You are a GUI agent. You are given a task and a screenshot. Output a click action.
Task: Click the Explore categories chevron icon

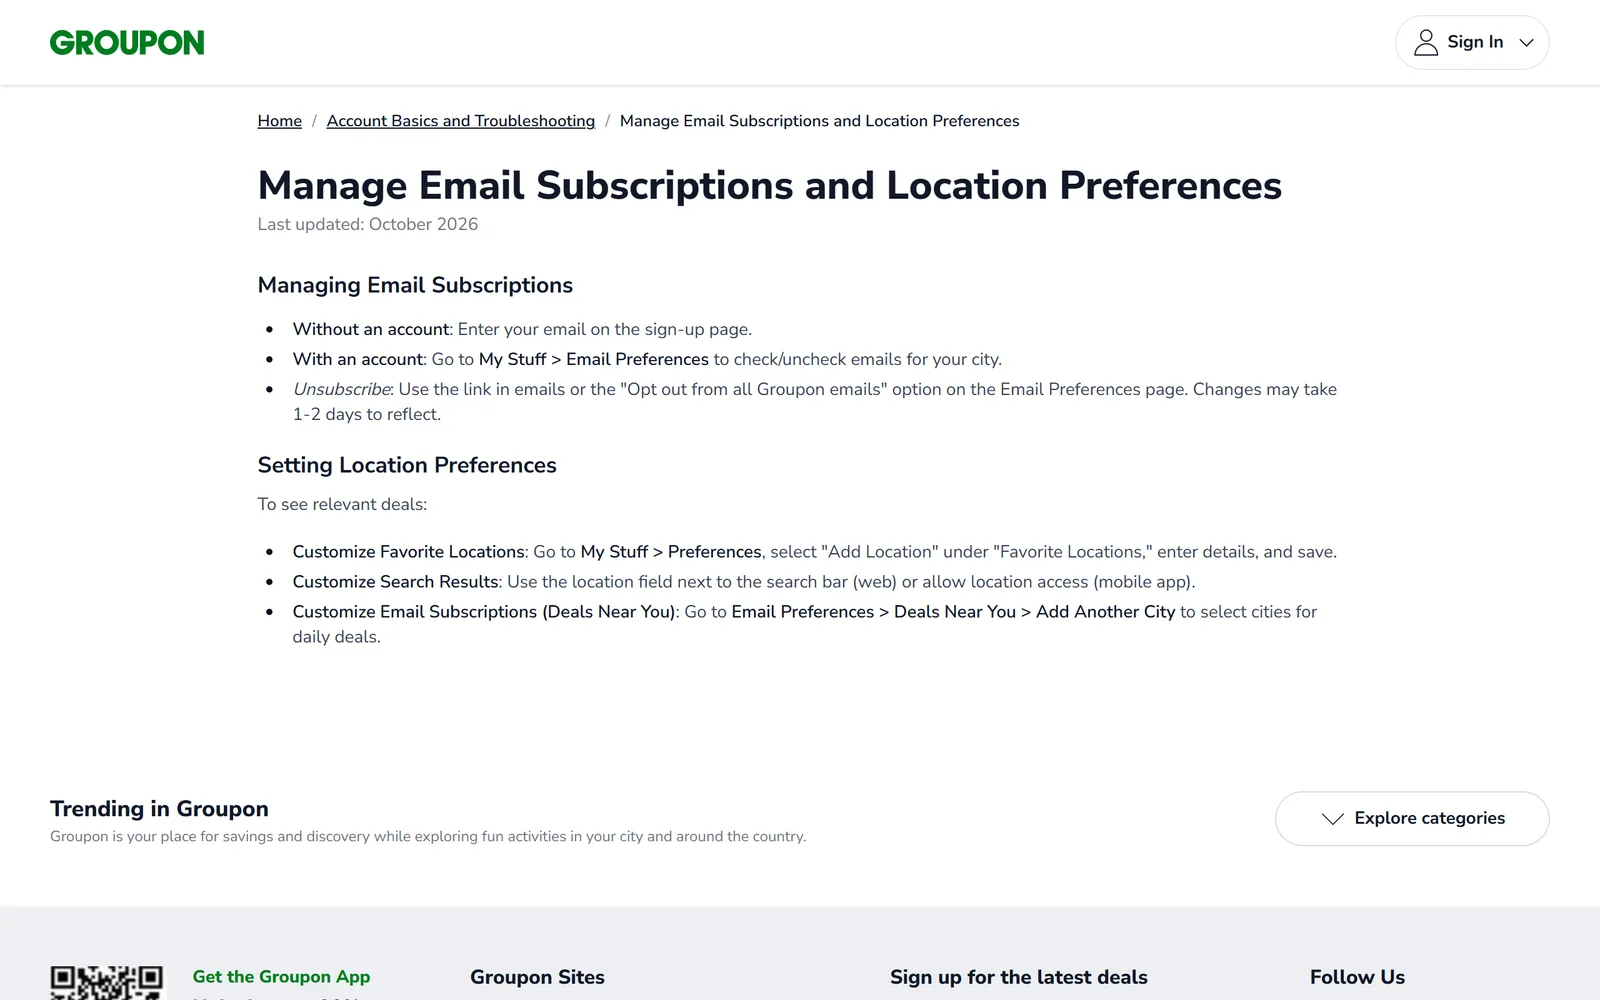[x=1332, y=819]
